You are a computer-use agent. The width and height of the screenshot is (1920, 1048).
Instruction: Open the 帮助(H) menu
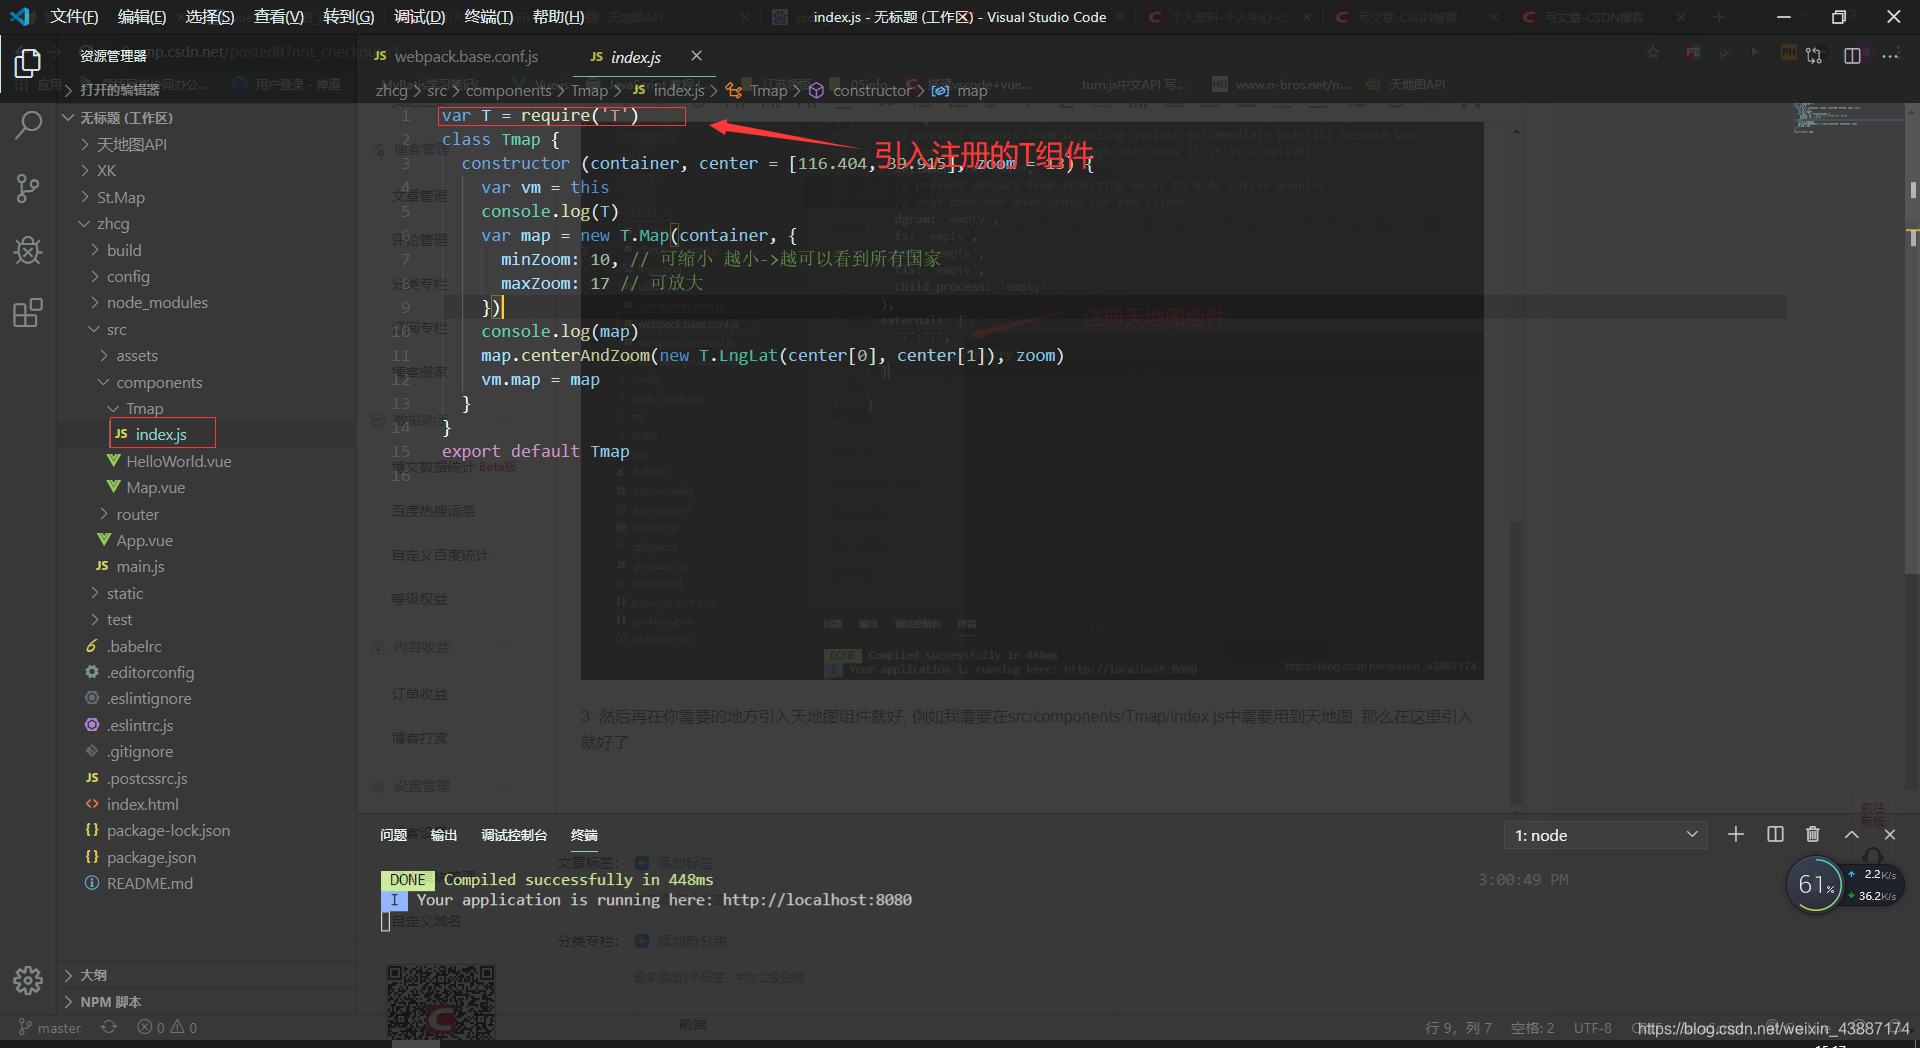pos(558,17)
